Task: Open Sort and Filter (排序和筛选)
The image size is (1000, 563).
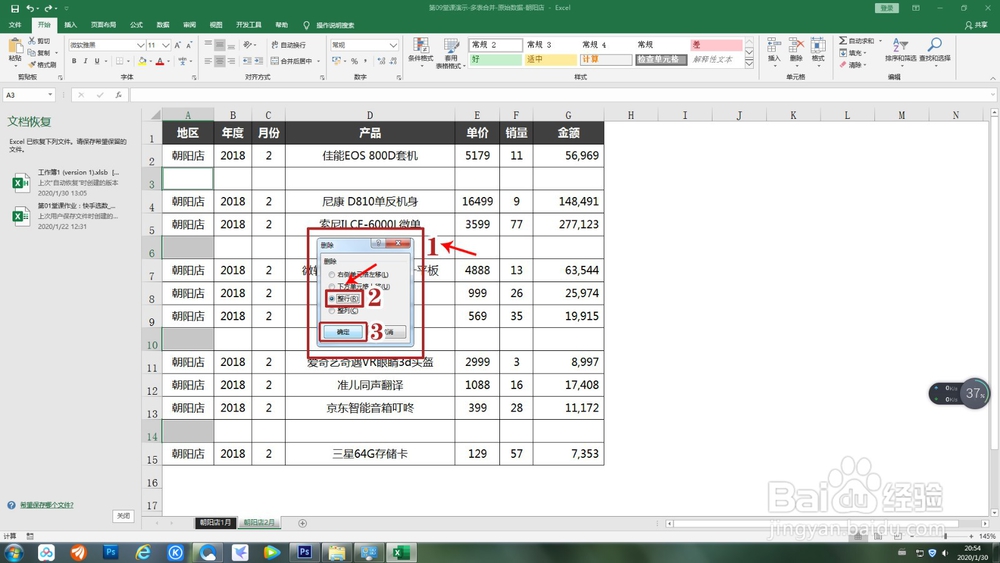Action: coord(900,50)
